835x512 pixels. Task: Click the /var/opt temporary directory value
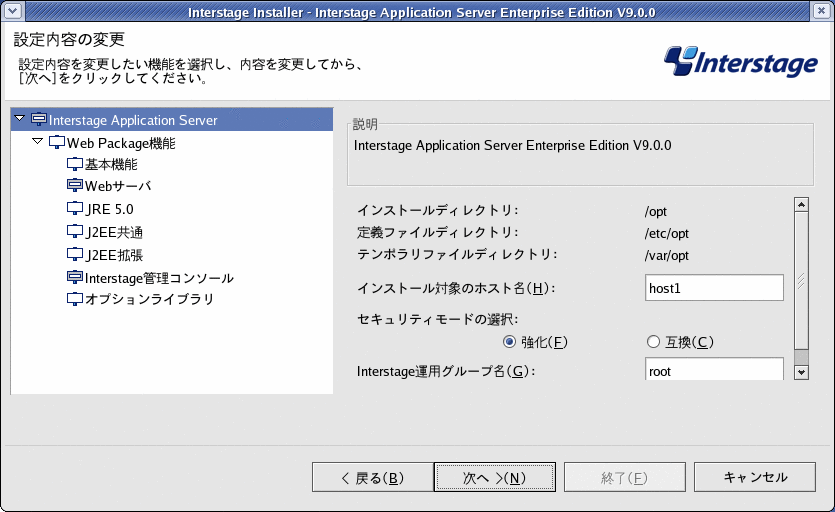(667, 256)
